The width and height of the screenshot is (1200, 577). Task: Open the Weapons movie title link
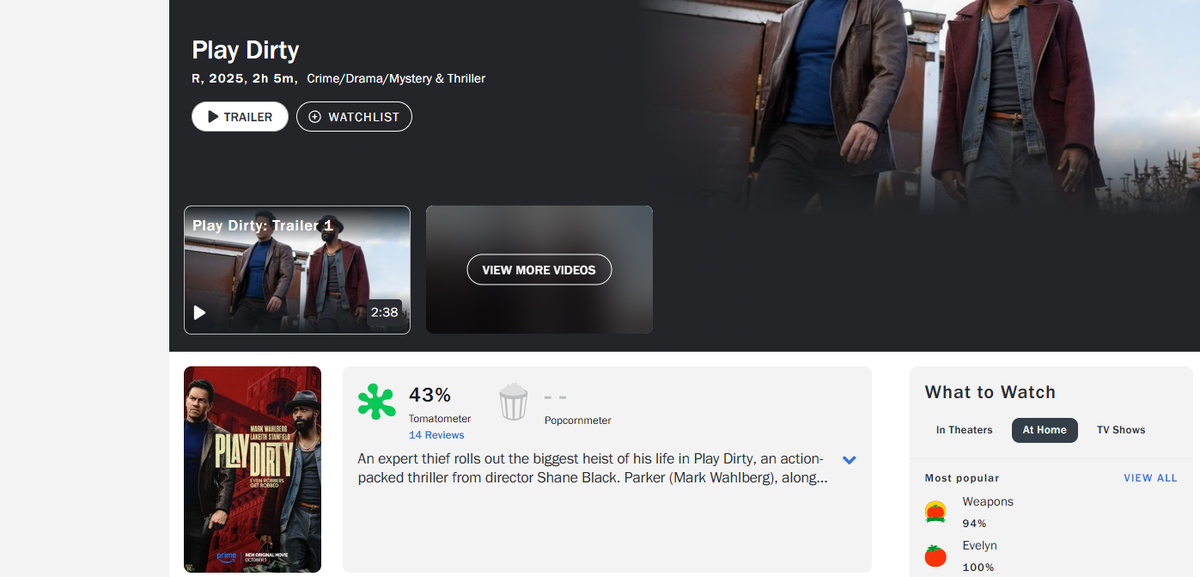pos(987,502)
